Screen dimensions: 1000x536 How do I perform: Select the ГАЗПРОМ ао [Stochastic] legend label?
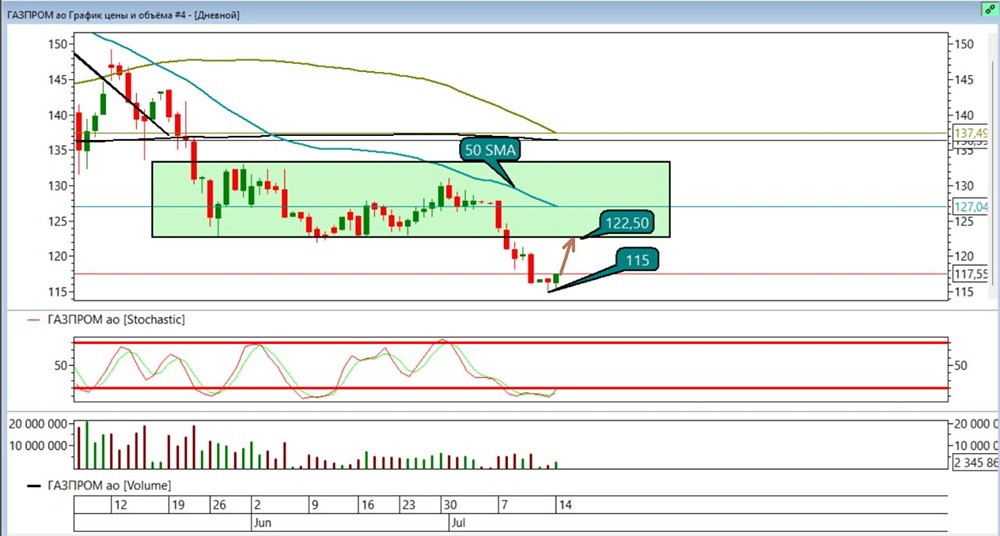116,320
